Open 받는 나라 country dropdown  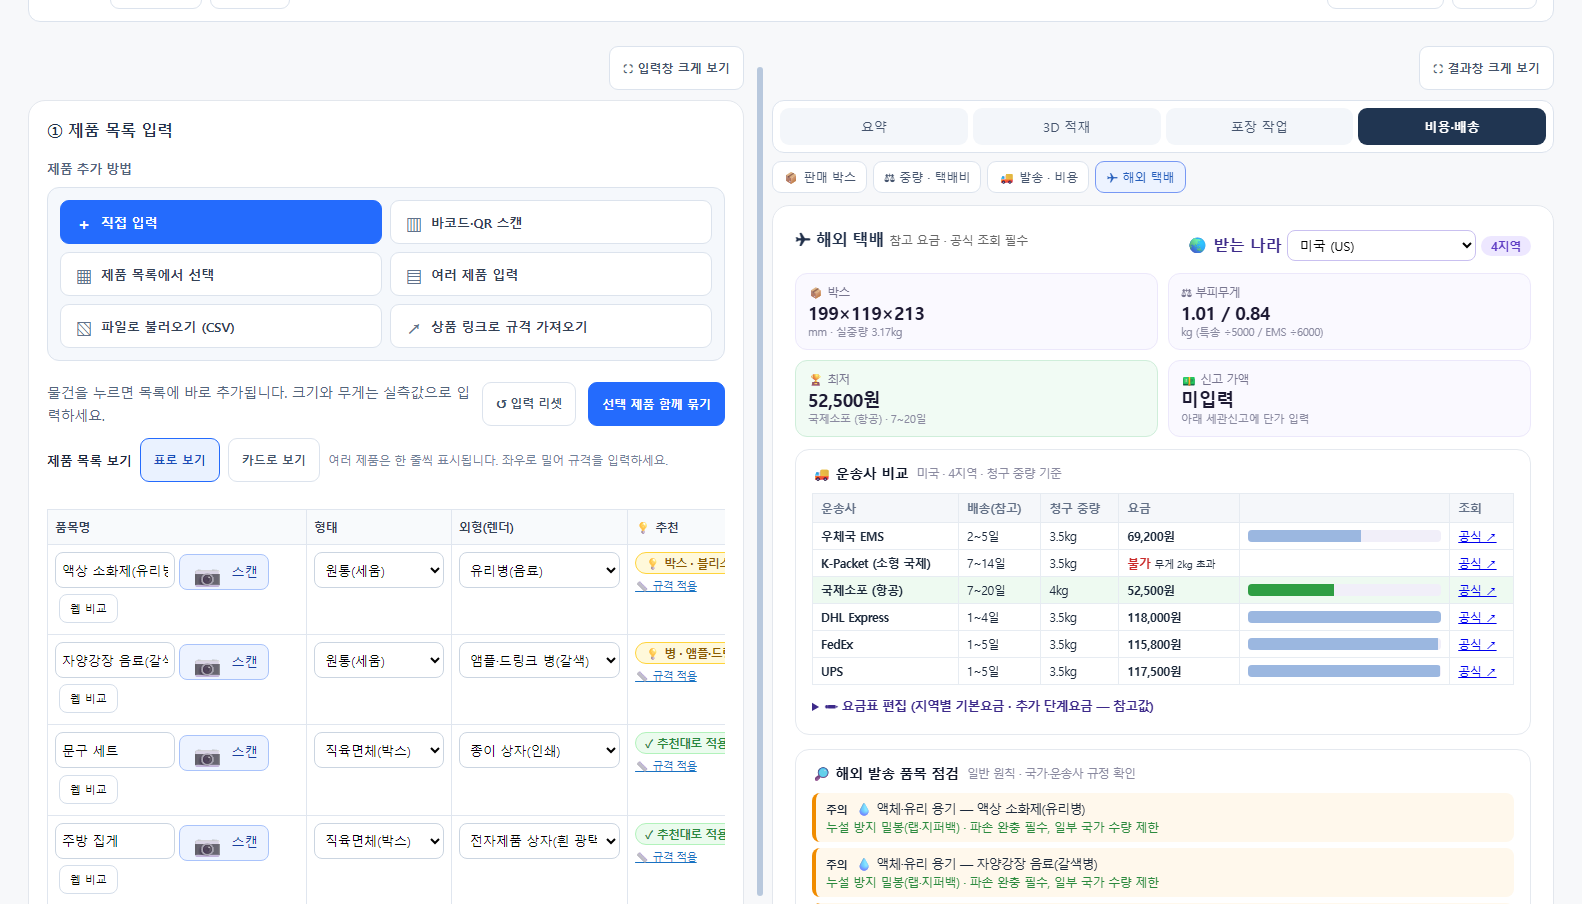[1381, 246]
